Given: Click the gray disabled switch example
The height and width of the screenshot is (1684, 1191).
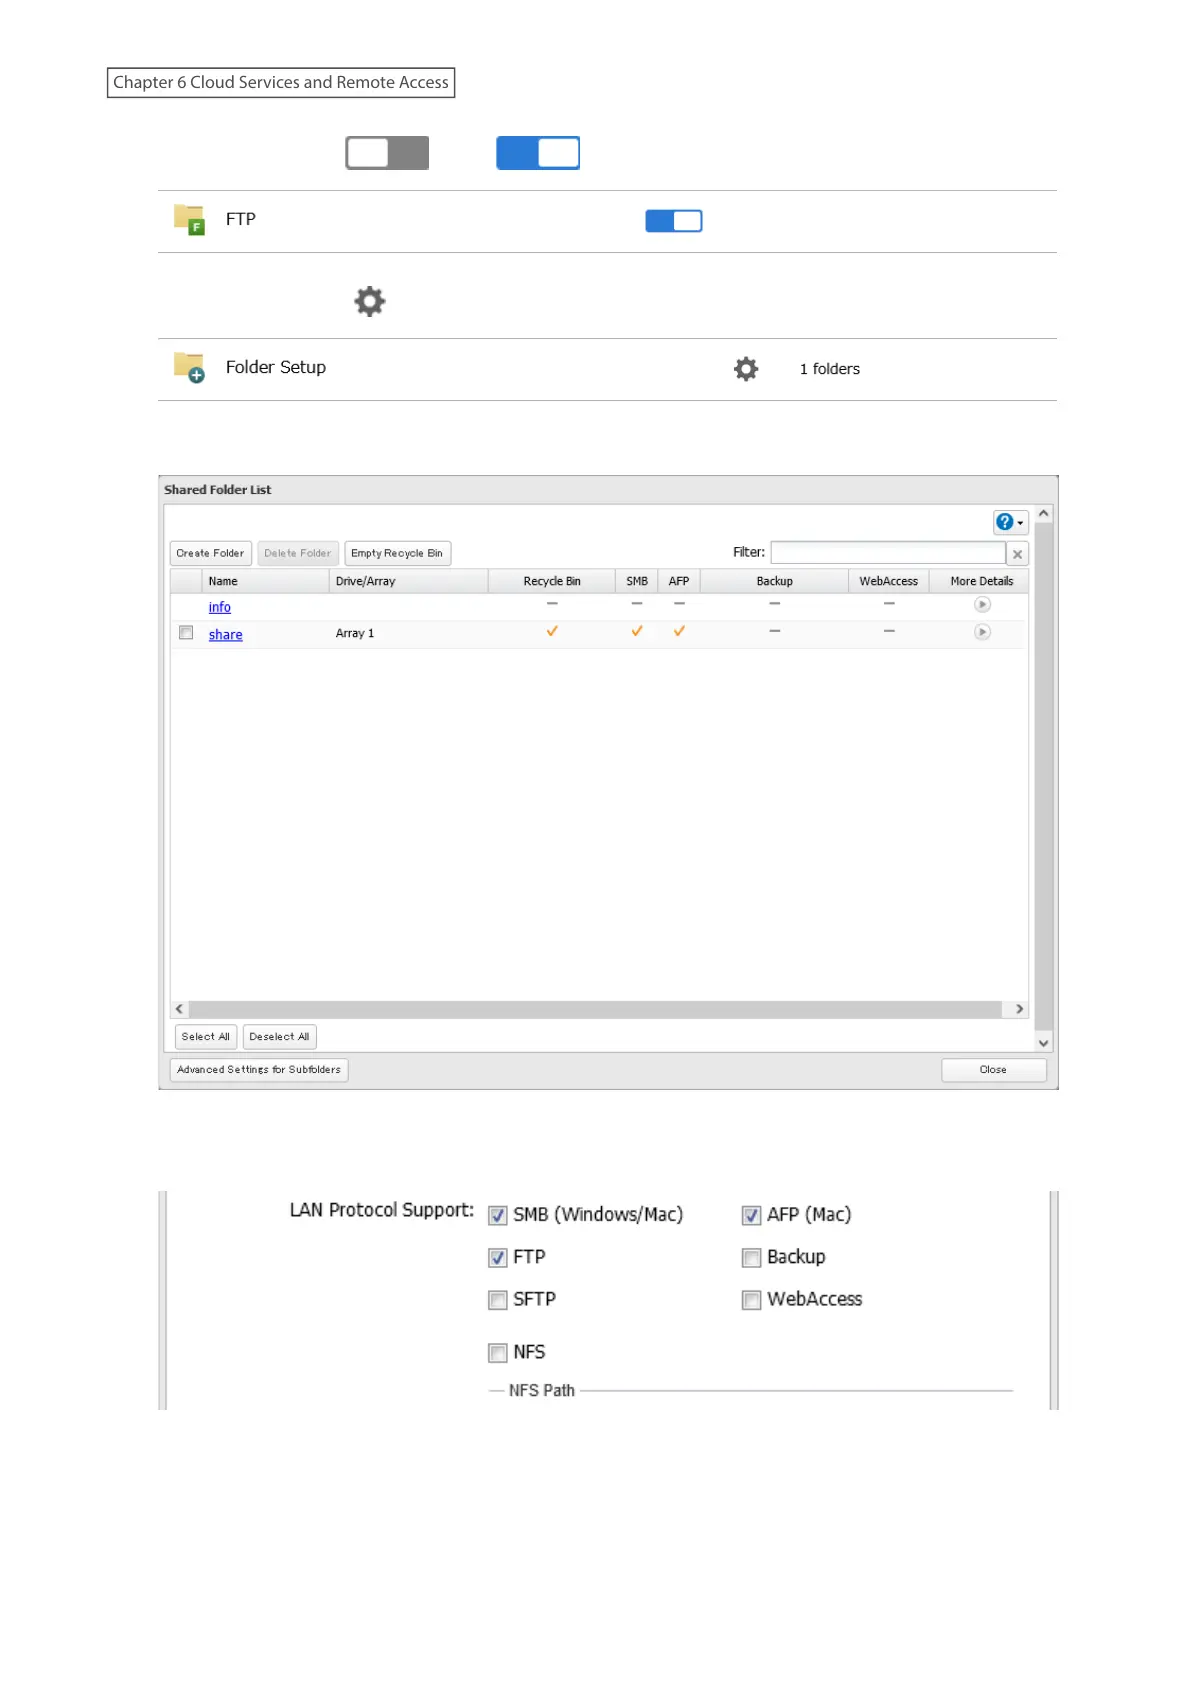Looking at the screenshot, I should pos(387,153).
